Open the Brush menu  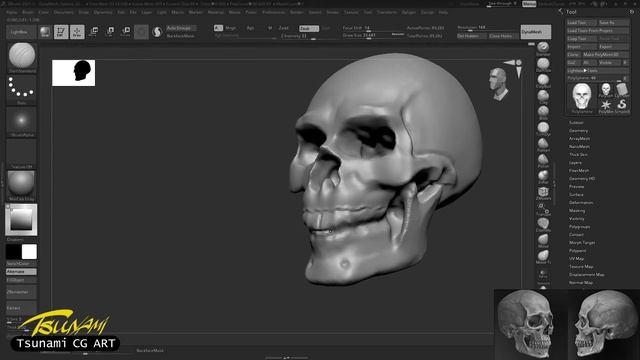tap(28, 12)
